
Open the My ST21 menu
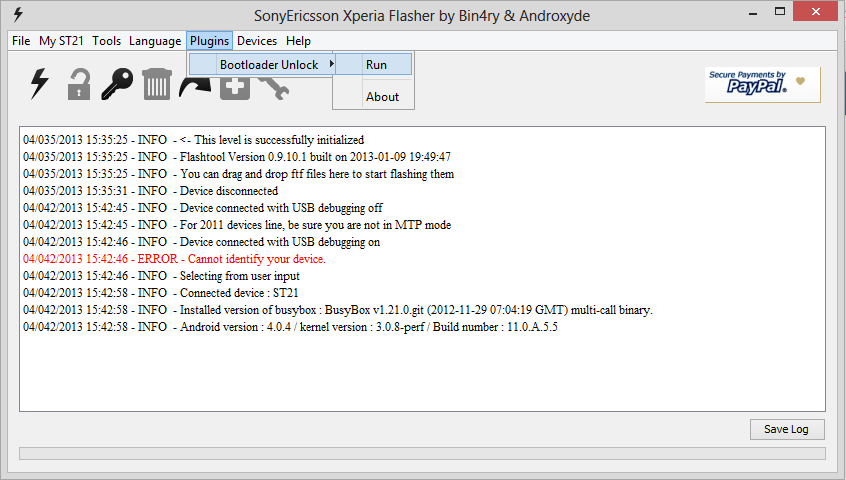(61, 41)
